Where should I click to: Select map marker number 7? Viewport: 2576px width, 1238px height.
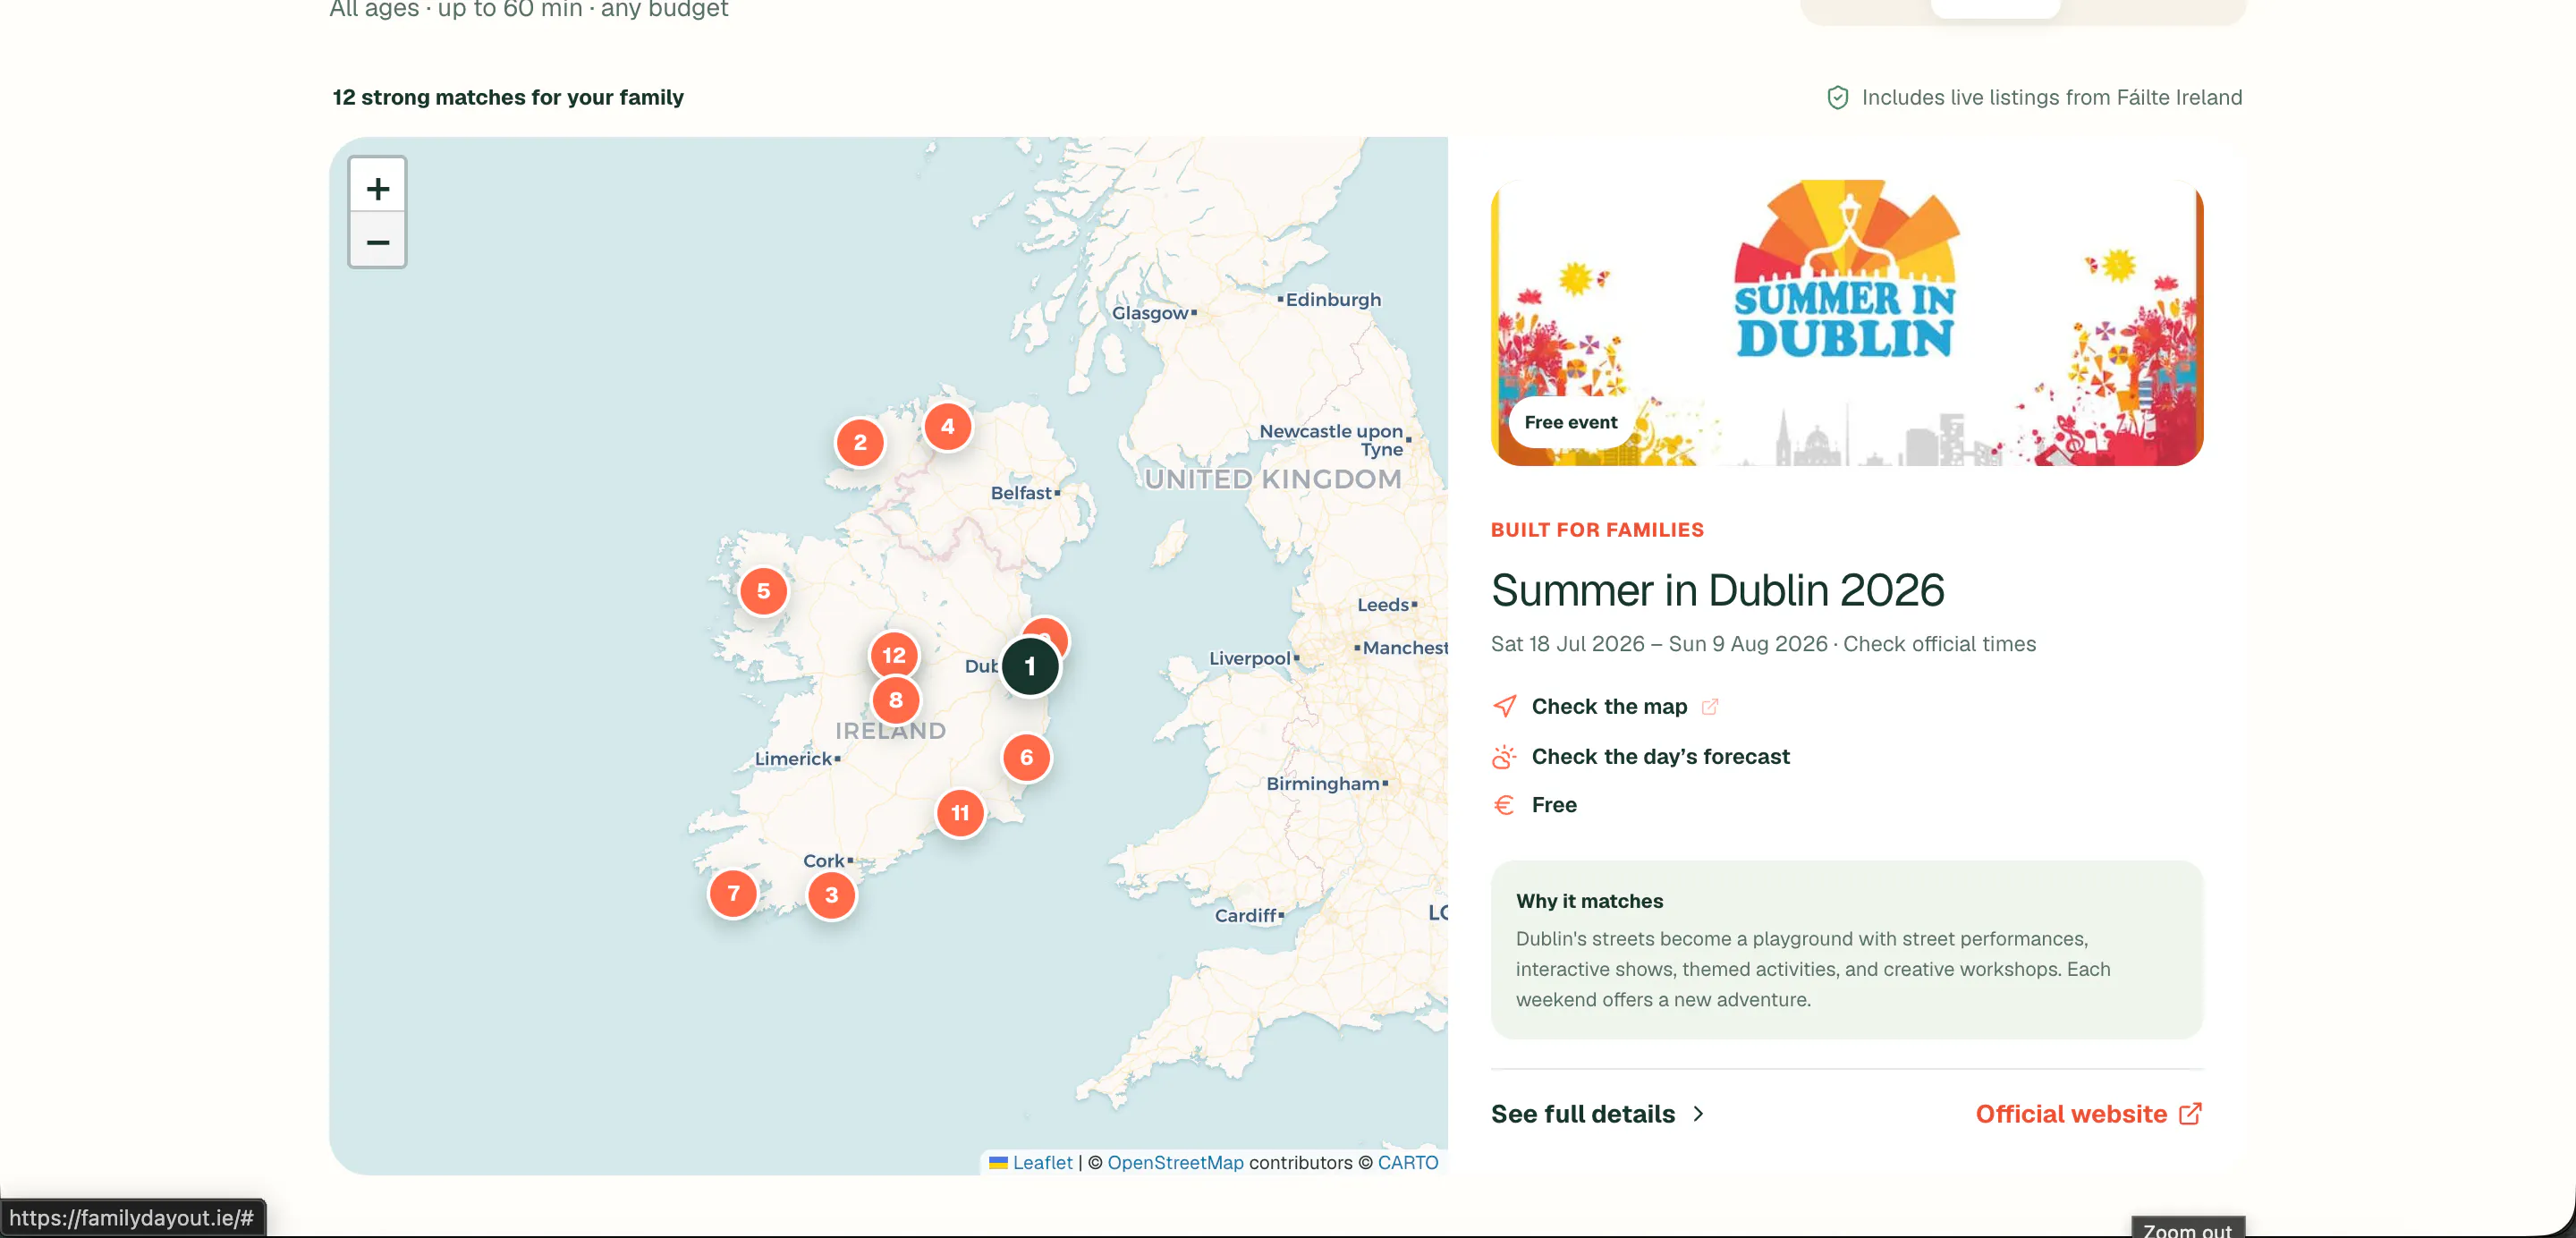[733, 893]
